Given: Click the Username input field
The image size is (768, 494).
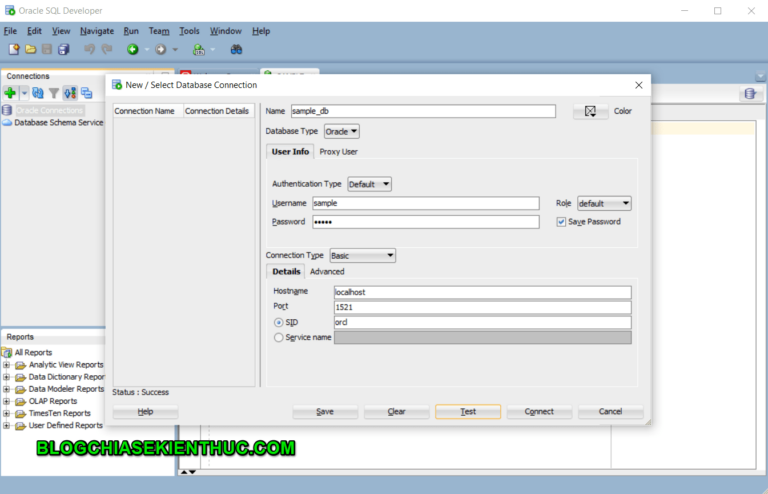Looking at the screenshot, I should (426, 203).
